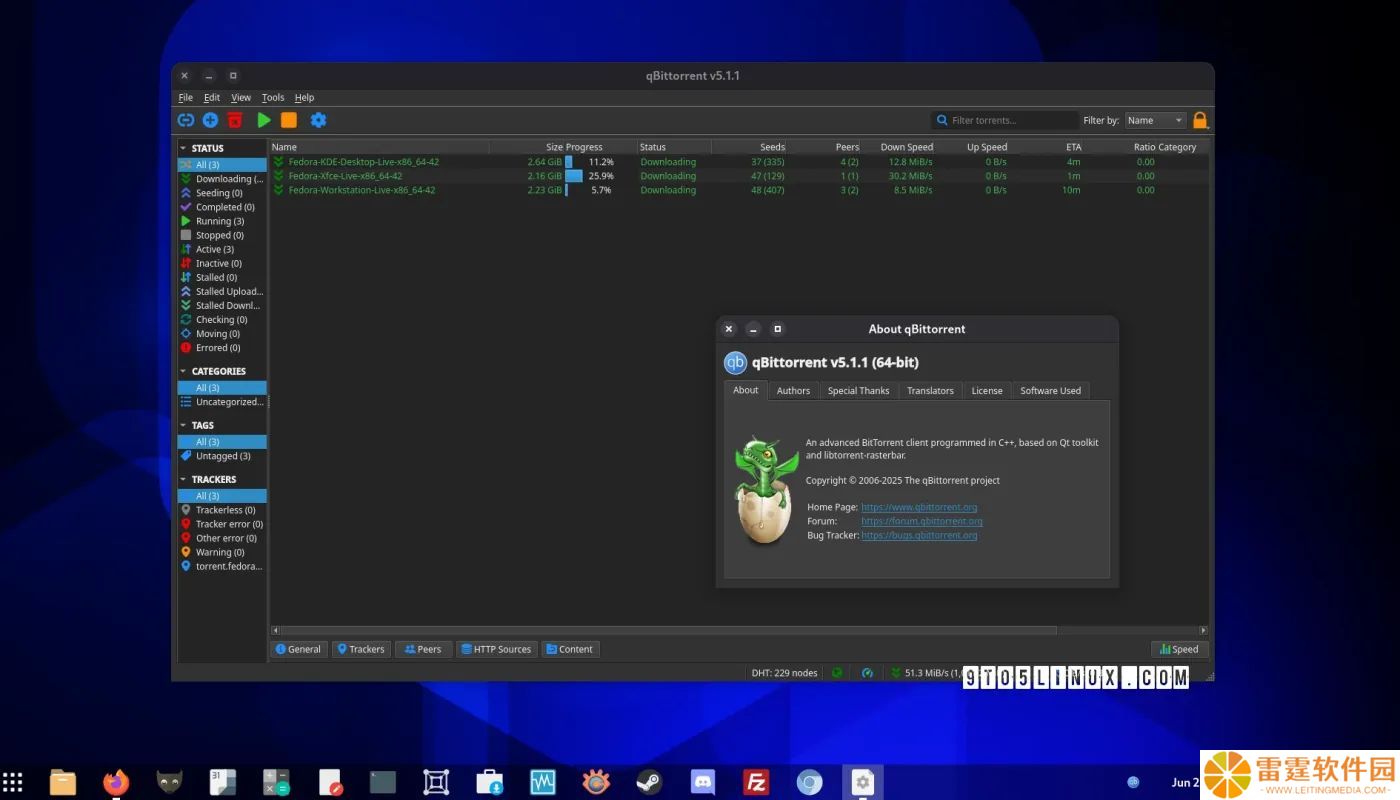The height and width of the screenshot is (800, 1400).
Task: Filter by Active (3) status
Action: pos(222,249)
